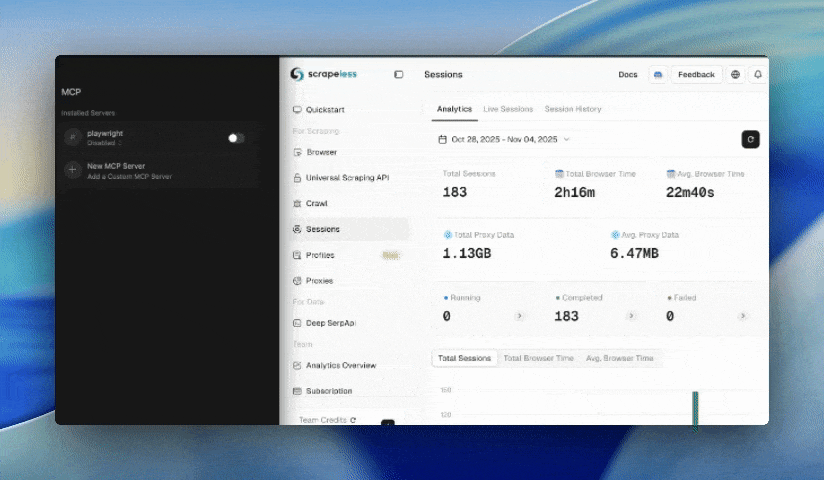This screenshot has height=480, width=824.
Task: Expand the Running sessions chevron
Action: 519,316
